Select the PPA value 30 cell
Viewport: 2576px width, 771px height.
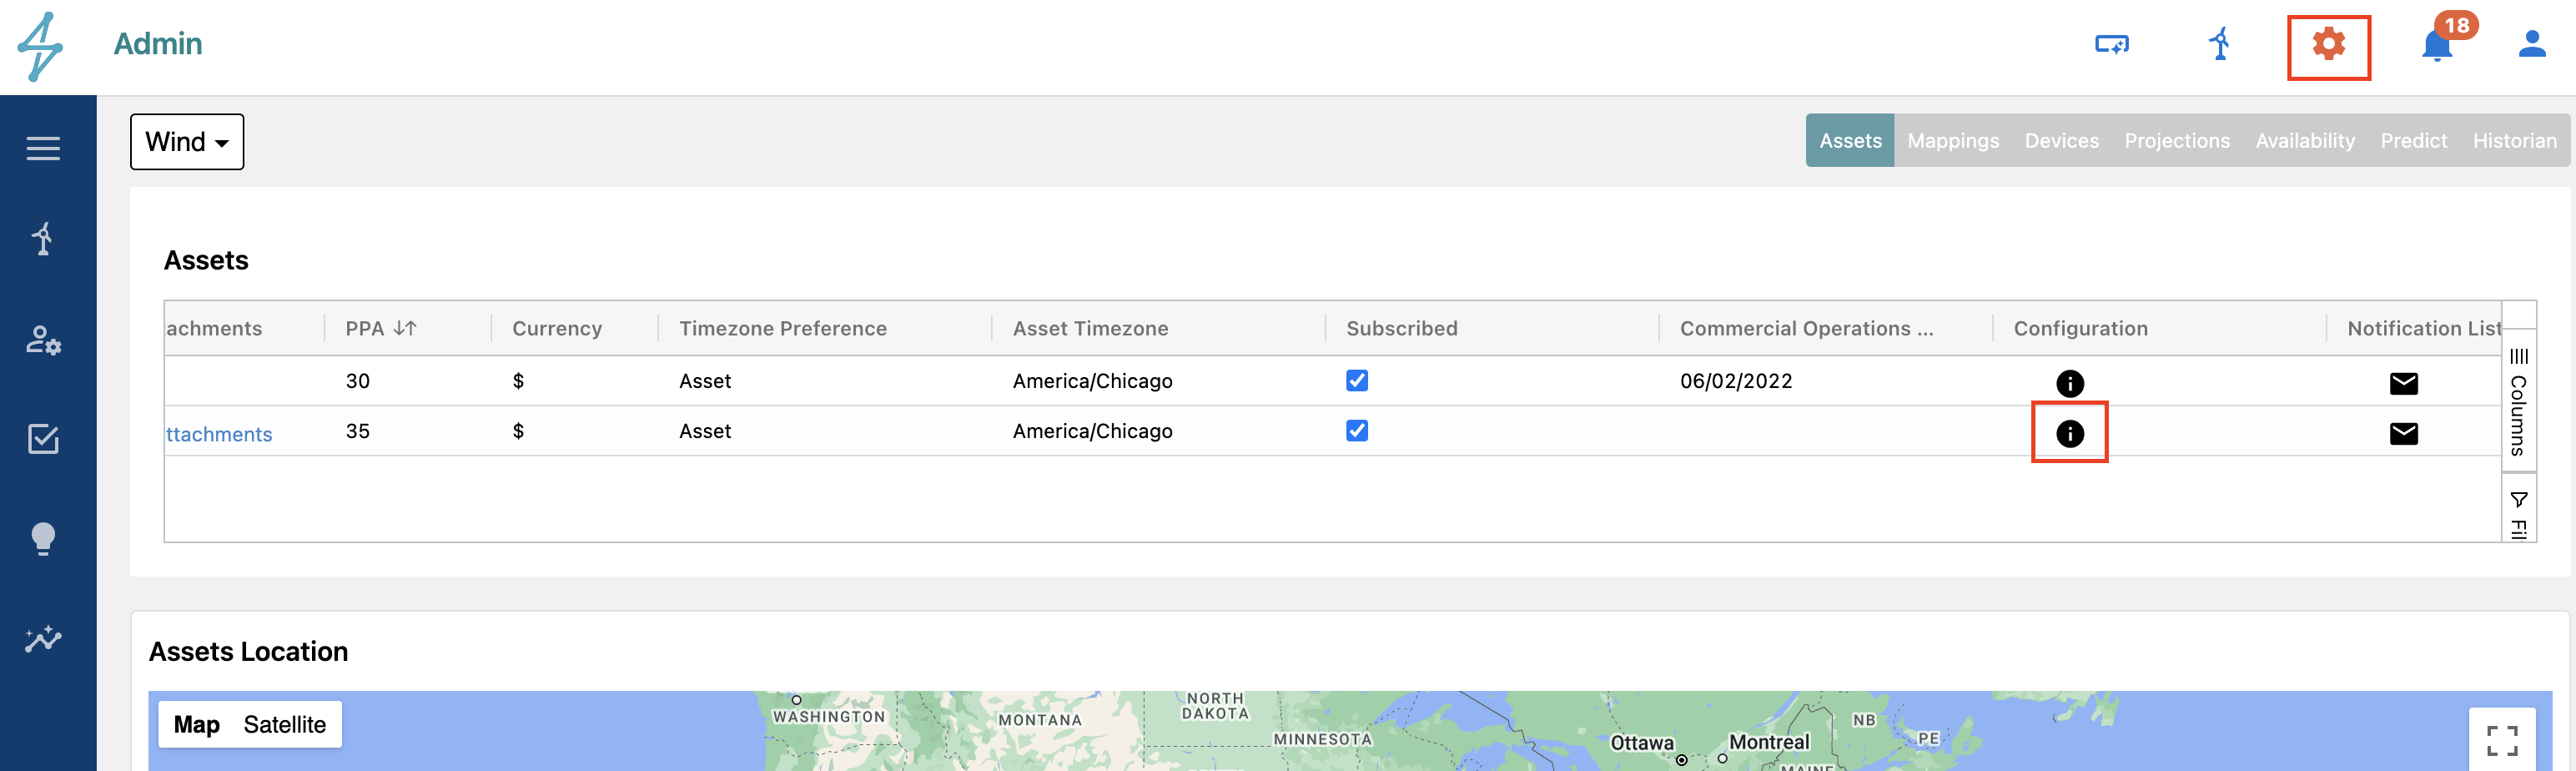pos(357,381)
